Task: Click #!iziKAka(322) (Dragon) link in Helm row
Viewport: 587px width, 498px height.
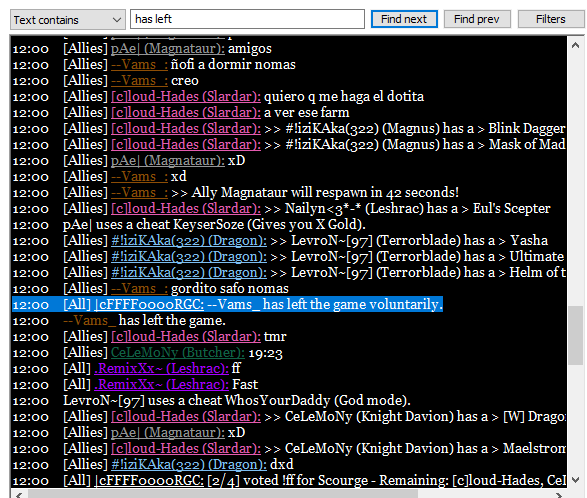Action: pos(189,273)
